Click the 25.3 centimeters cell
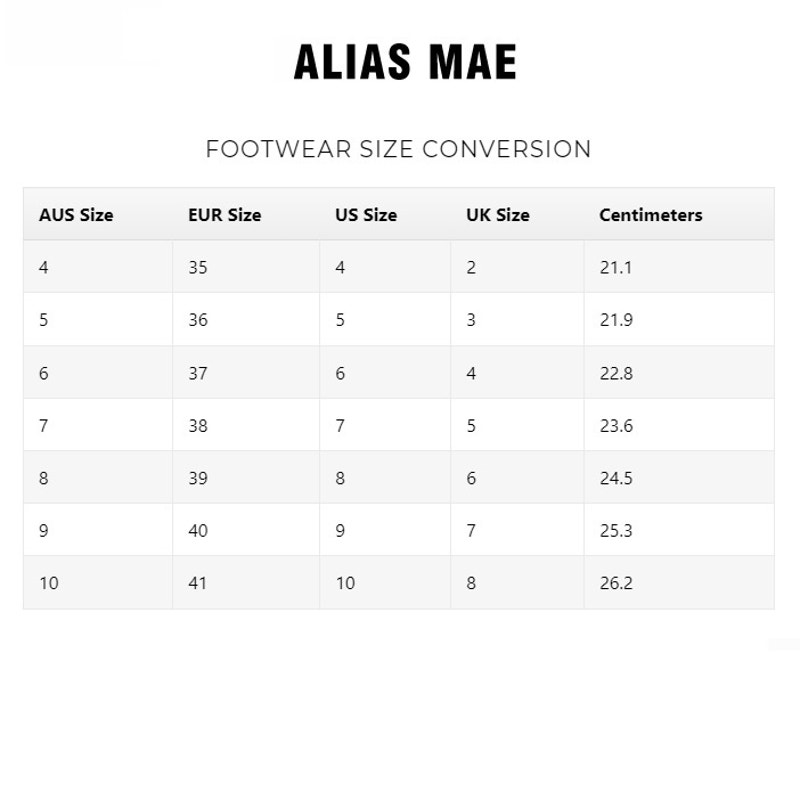The width and height of the screenshot is (800, 800). pyautogui.click(x=679, y=530)
